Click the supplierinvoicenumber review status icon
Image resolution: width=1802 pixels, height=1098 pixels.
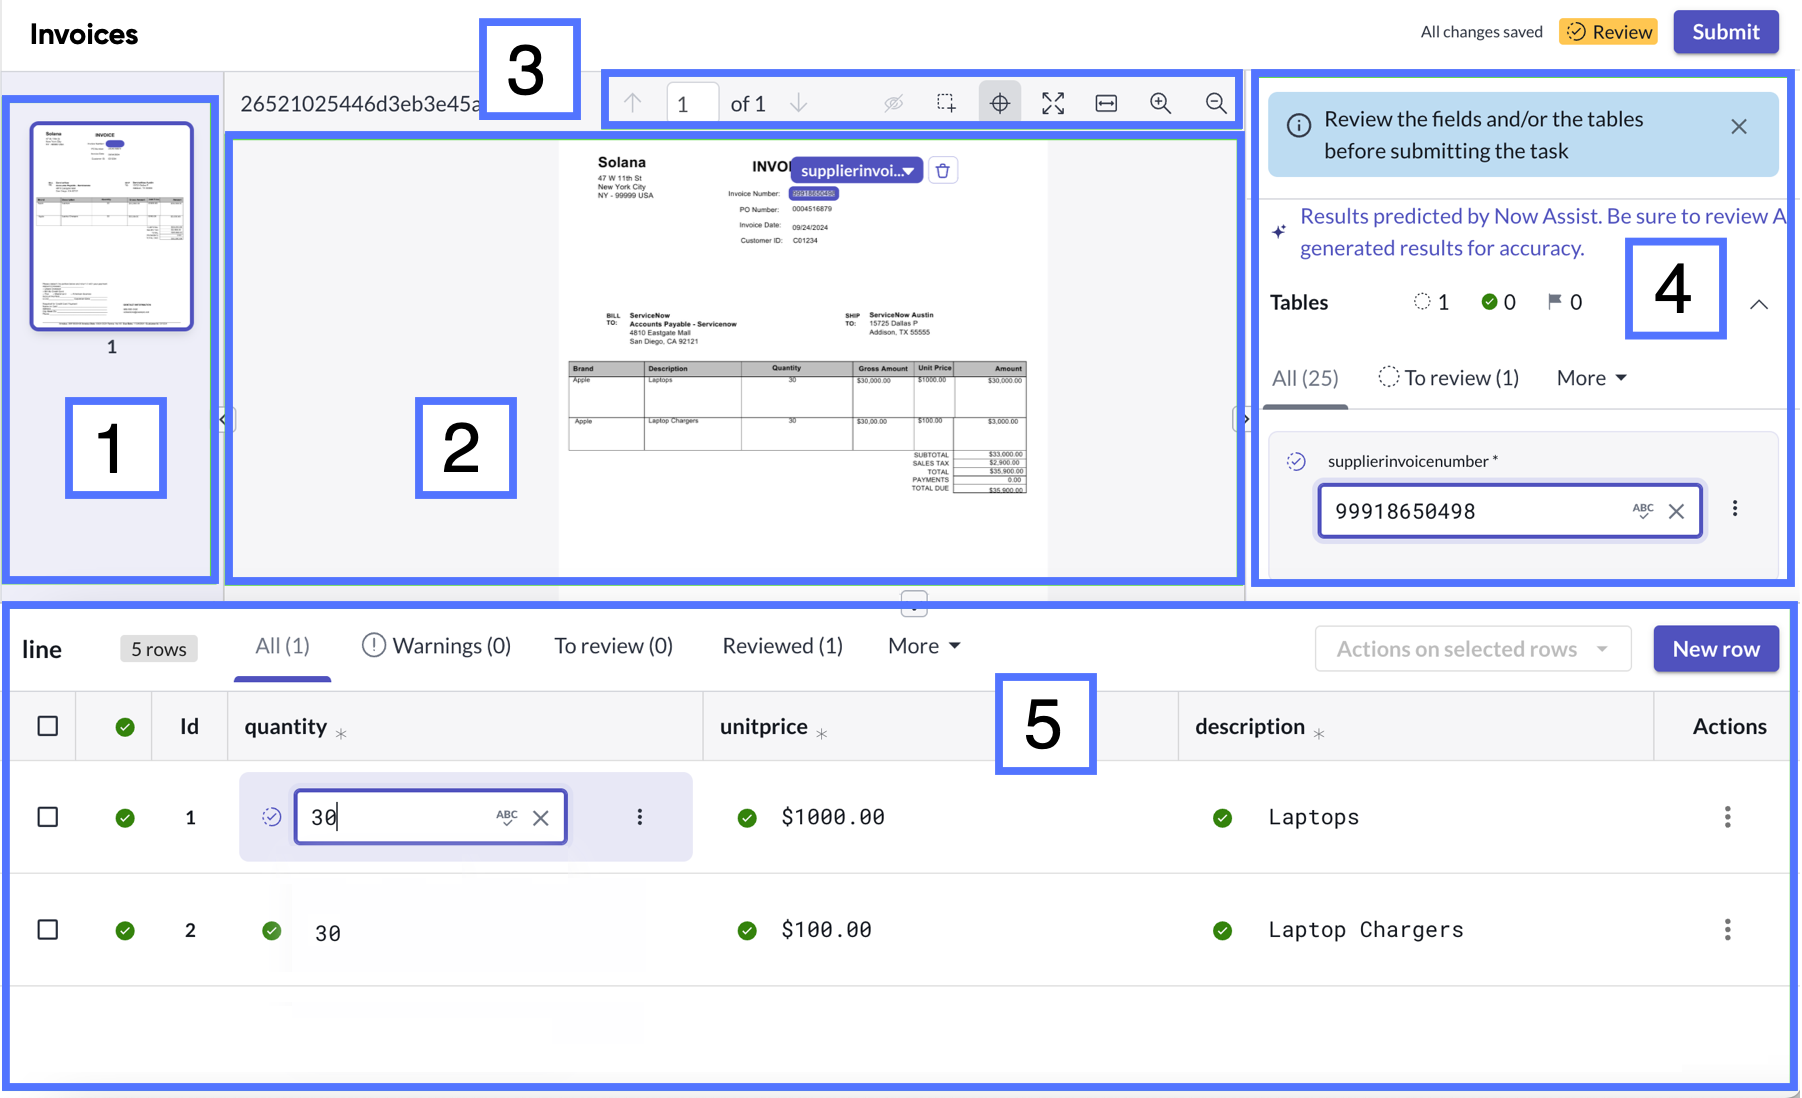coord(1296,461)
